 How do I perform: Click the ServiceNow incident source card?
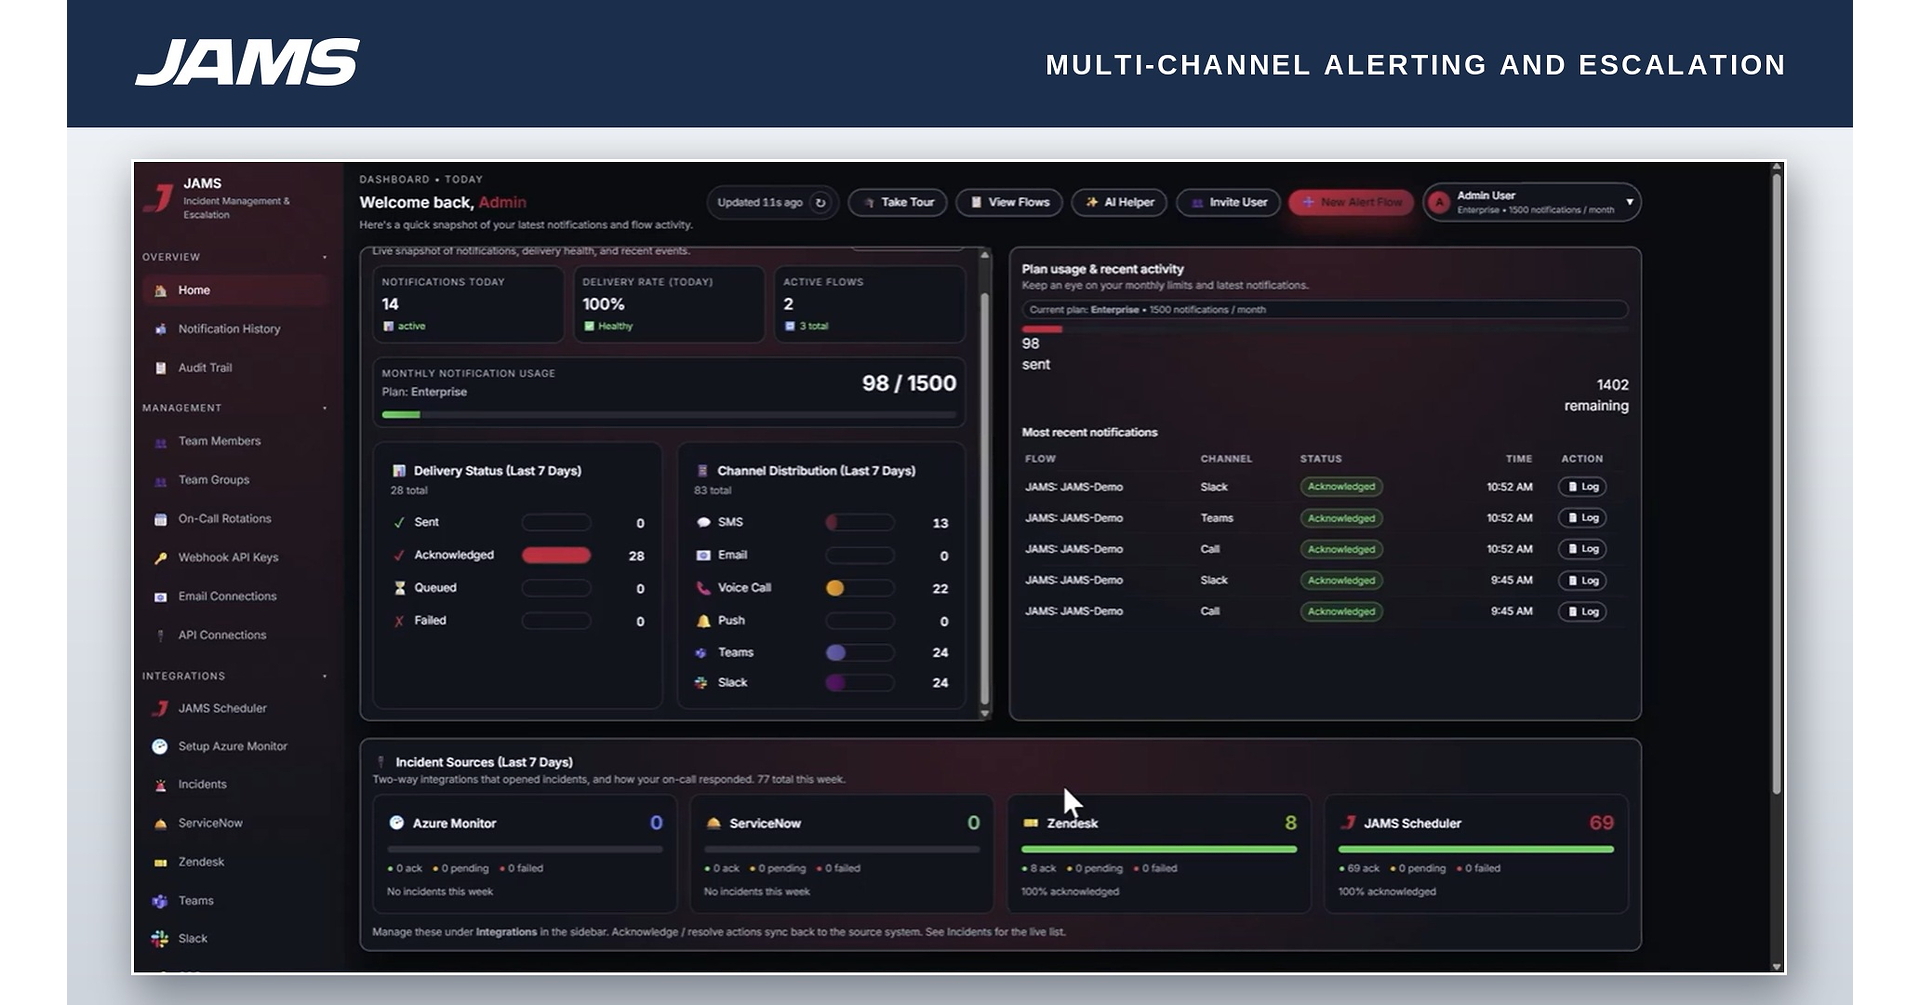[842, 855]
